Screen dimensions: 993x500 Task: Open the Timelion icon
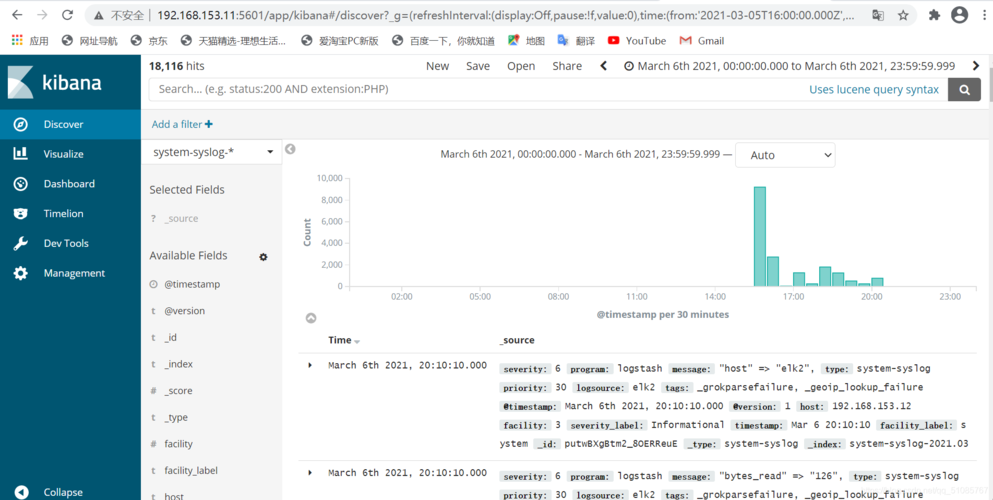(x=20, y=214)
